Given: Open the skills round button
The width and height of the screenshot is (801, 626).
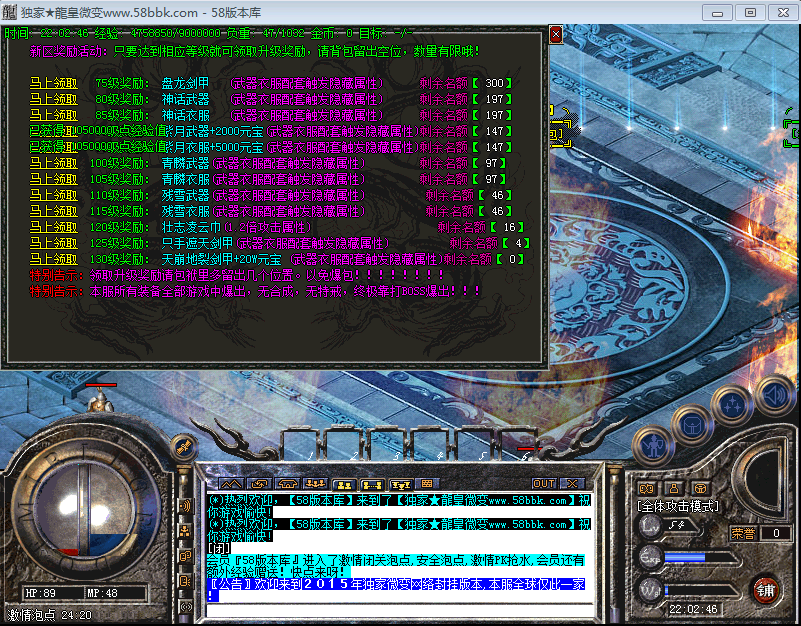Looking at the screenshot, I should [733, 404].
